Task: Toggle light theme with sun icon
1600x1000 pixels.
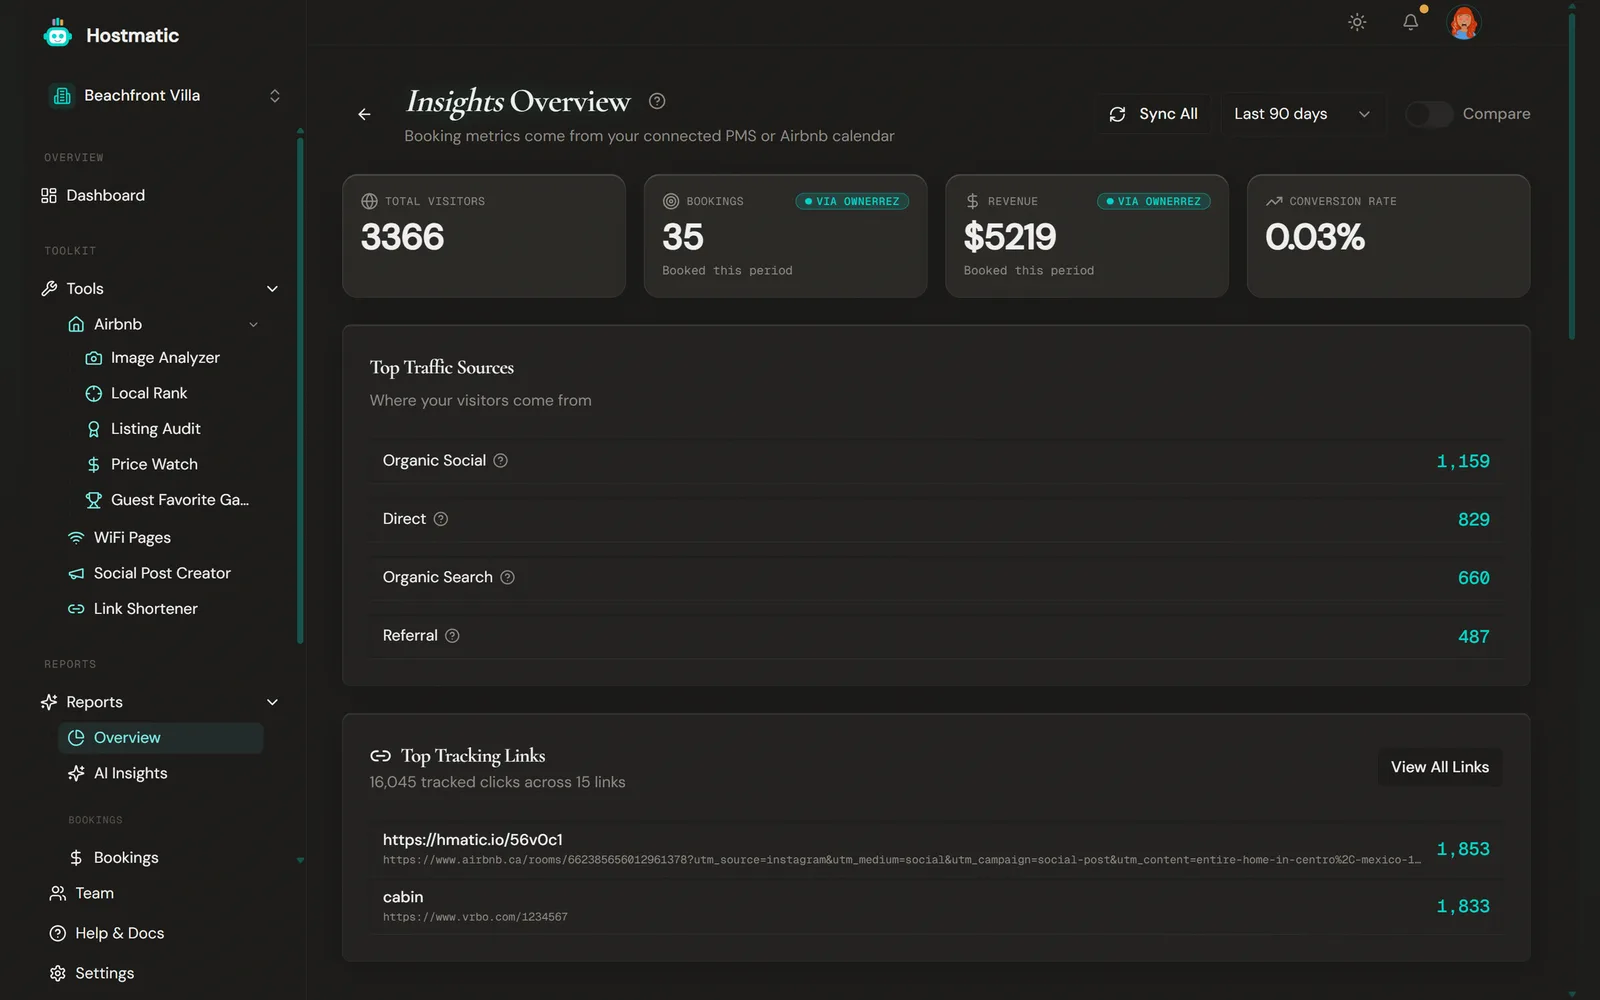Action: pyautogui.click(x=1357, y=22)
